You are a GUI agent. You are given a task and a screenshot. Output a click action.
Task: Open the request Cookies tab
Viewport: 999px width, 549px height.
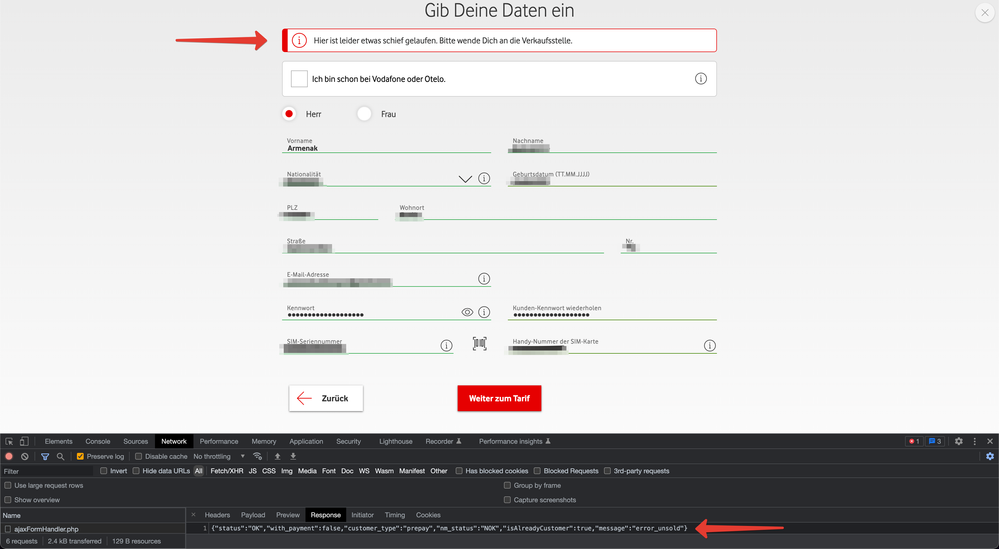coord(428,515)
